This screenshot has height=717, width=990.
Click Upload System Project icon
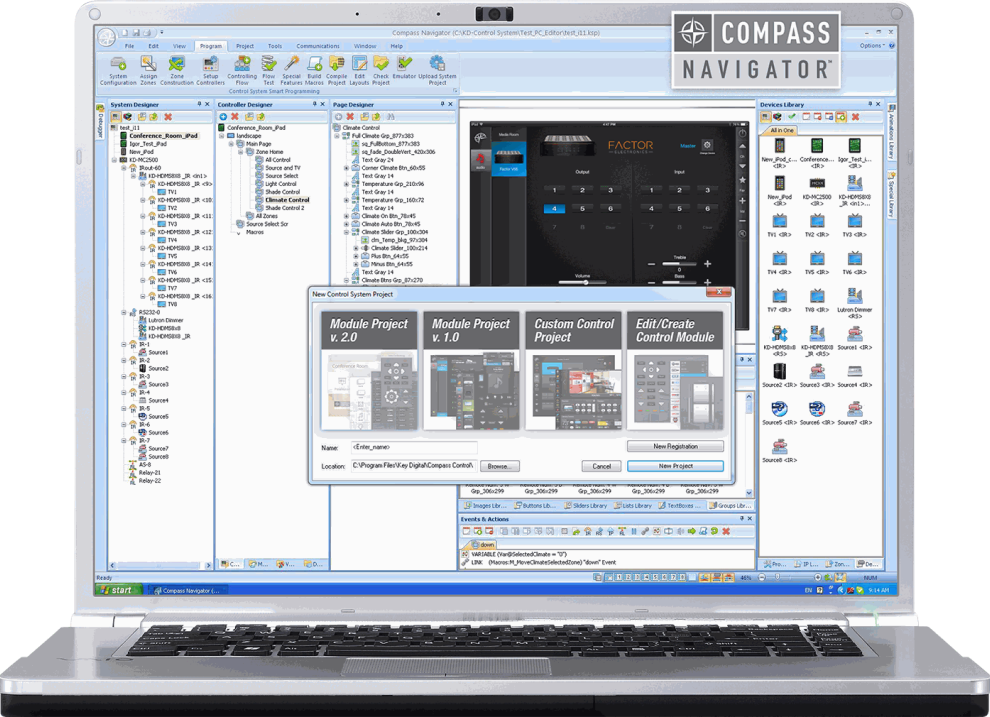437,66
